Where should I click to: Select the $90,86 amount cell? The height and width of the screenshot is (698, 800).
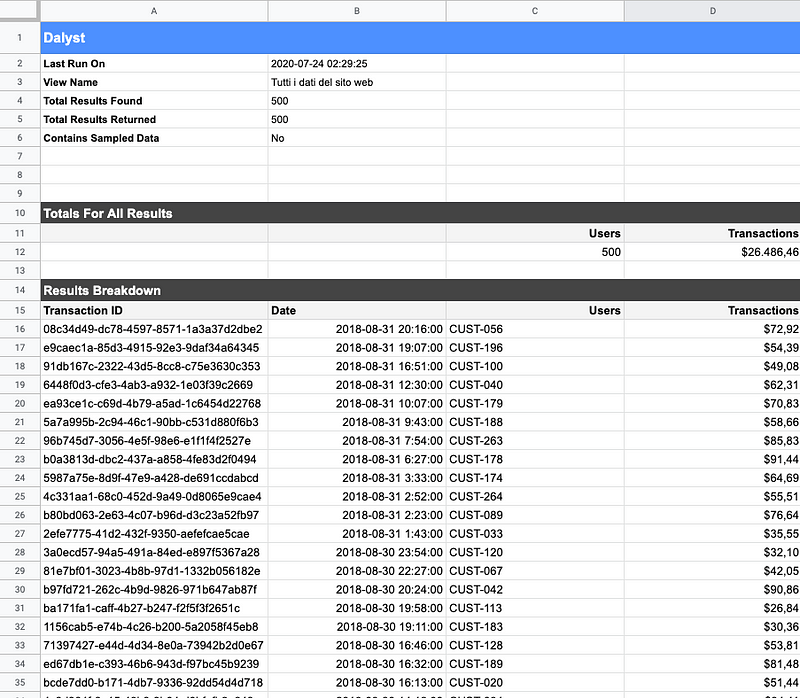712,590
